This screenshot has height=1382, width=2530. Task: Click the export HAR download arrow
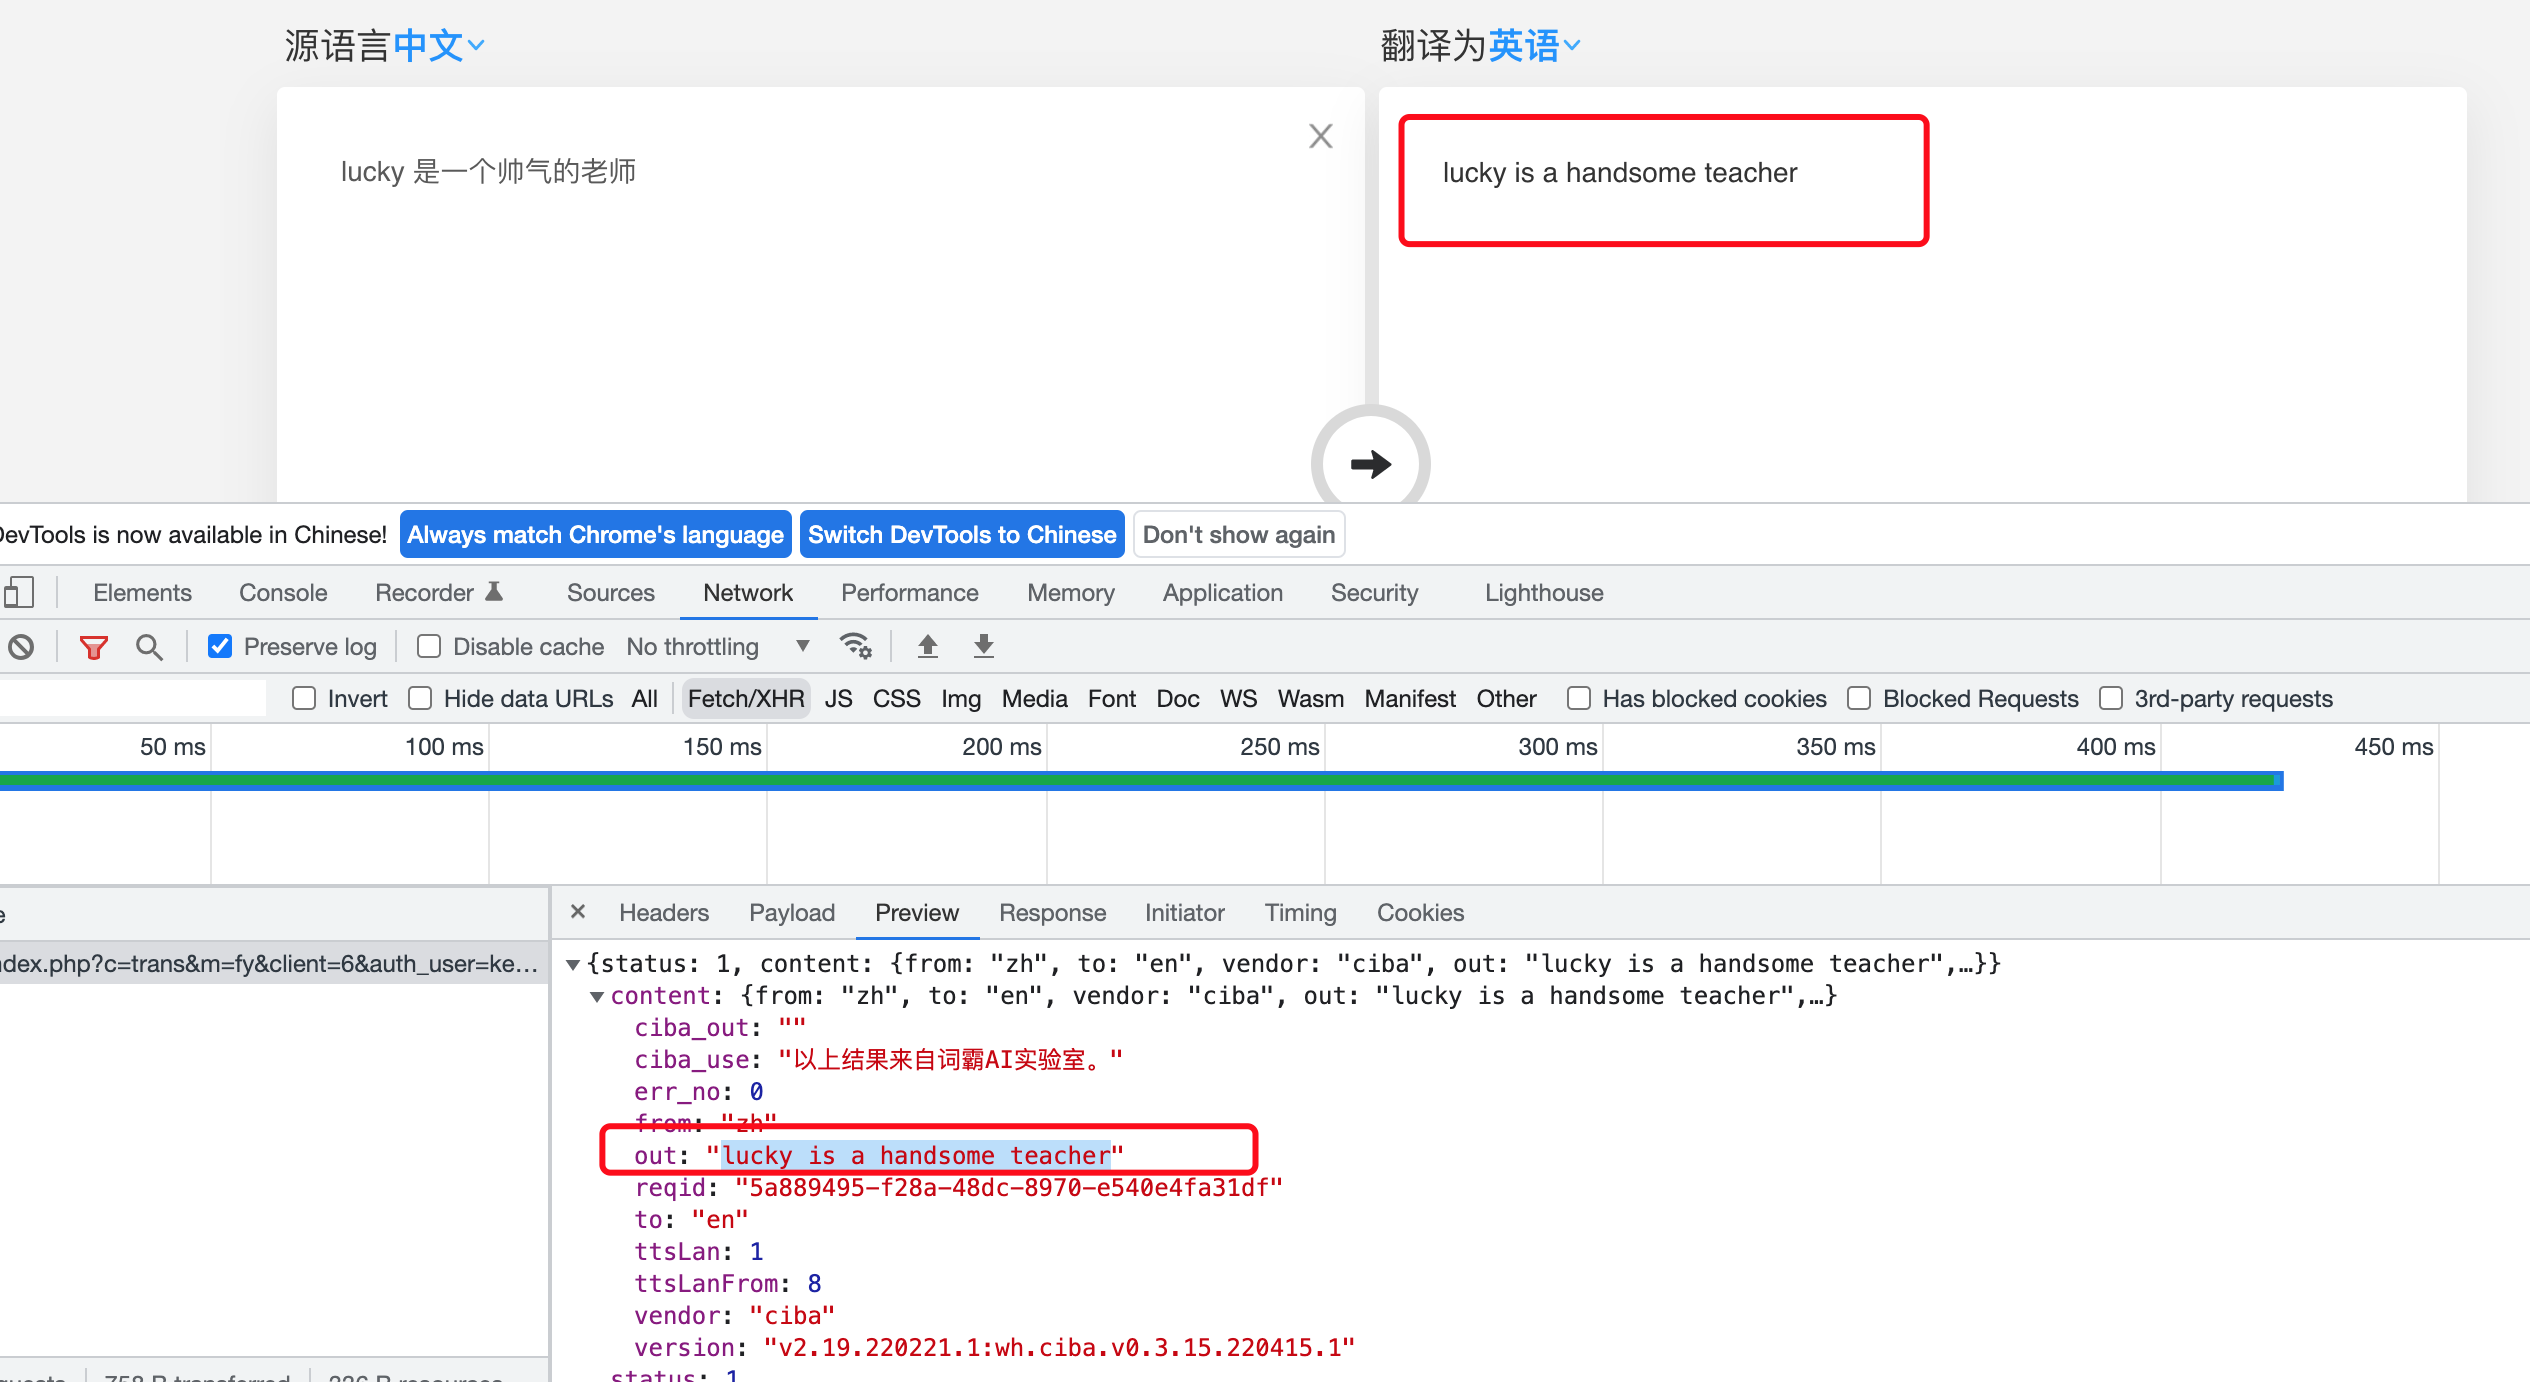(x=983, y=646)
